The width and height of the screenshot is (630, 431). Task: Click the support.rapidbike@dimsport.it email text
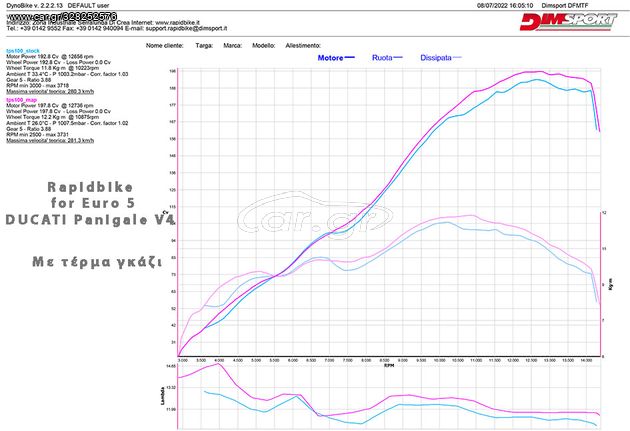186,29
